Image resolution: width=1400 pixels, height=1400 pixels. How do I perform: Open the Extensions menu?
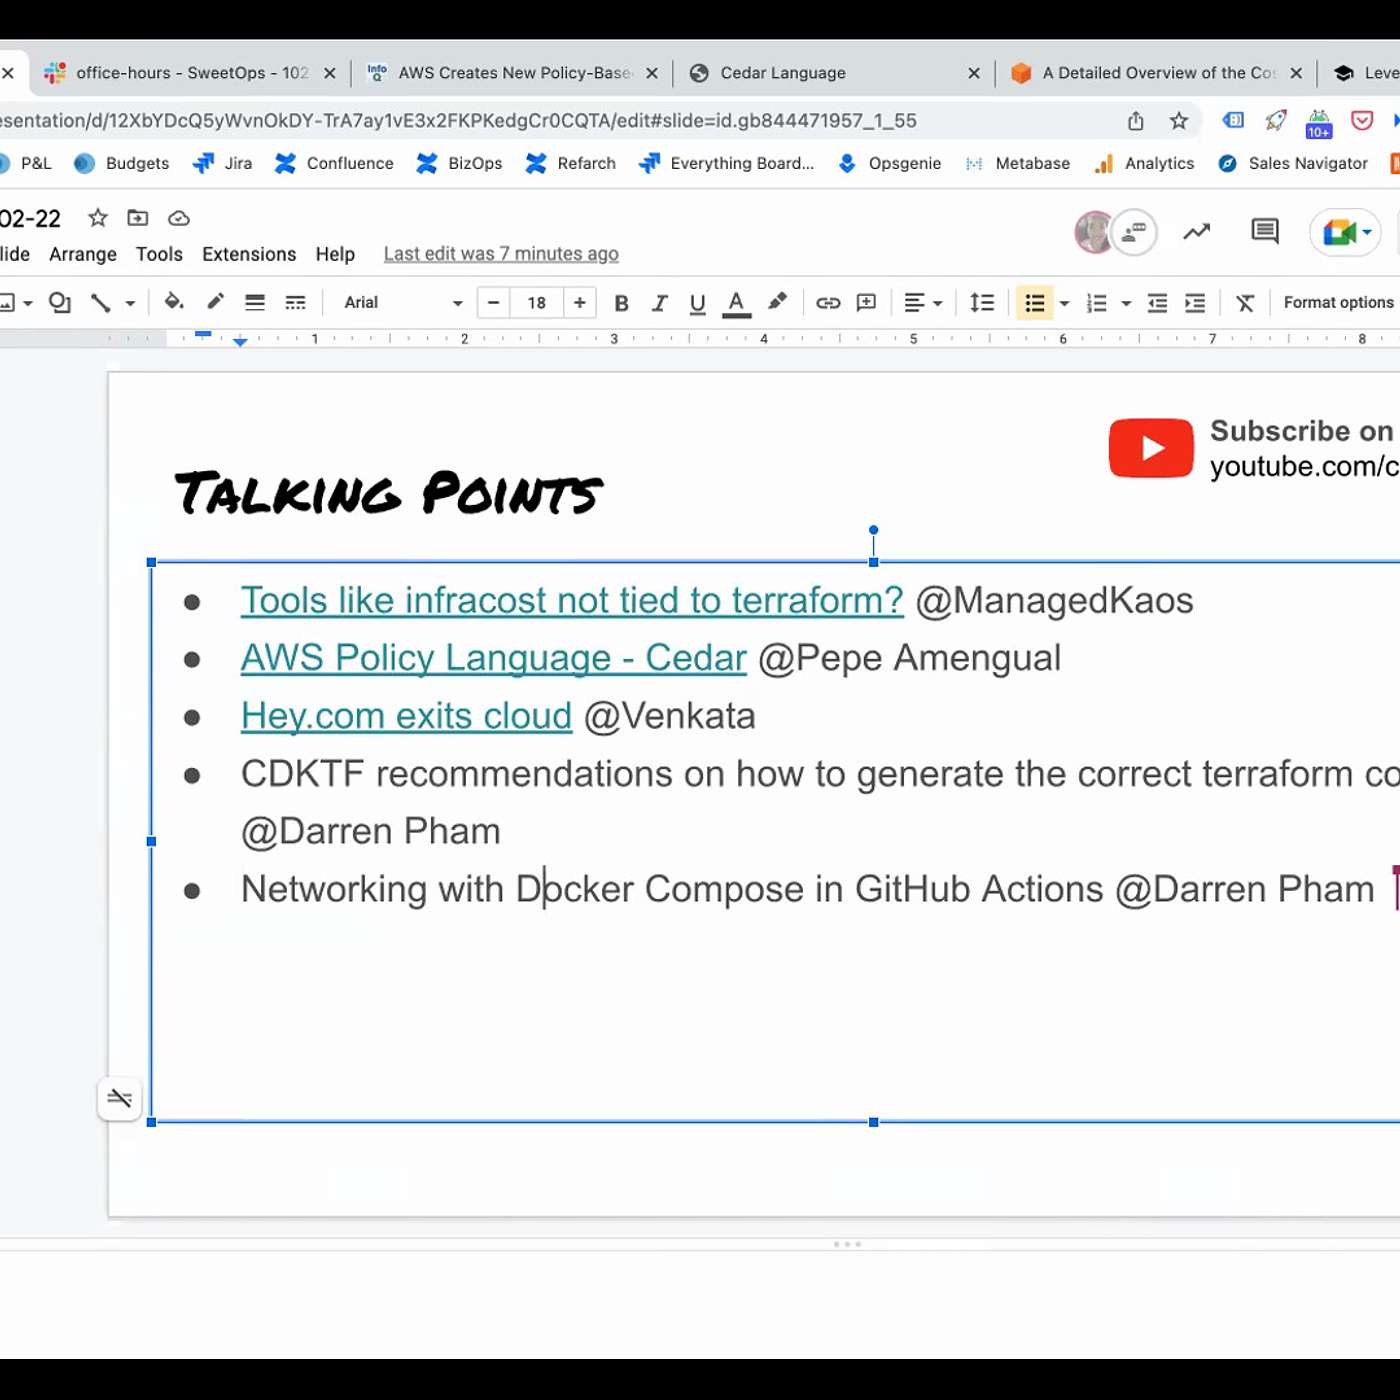click(x=249, y=254)
